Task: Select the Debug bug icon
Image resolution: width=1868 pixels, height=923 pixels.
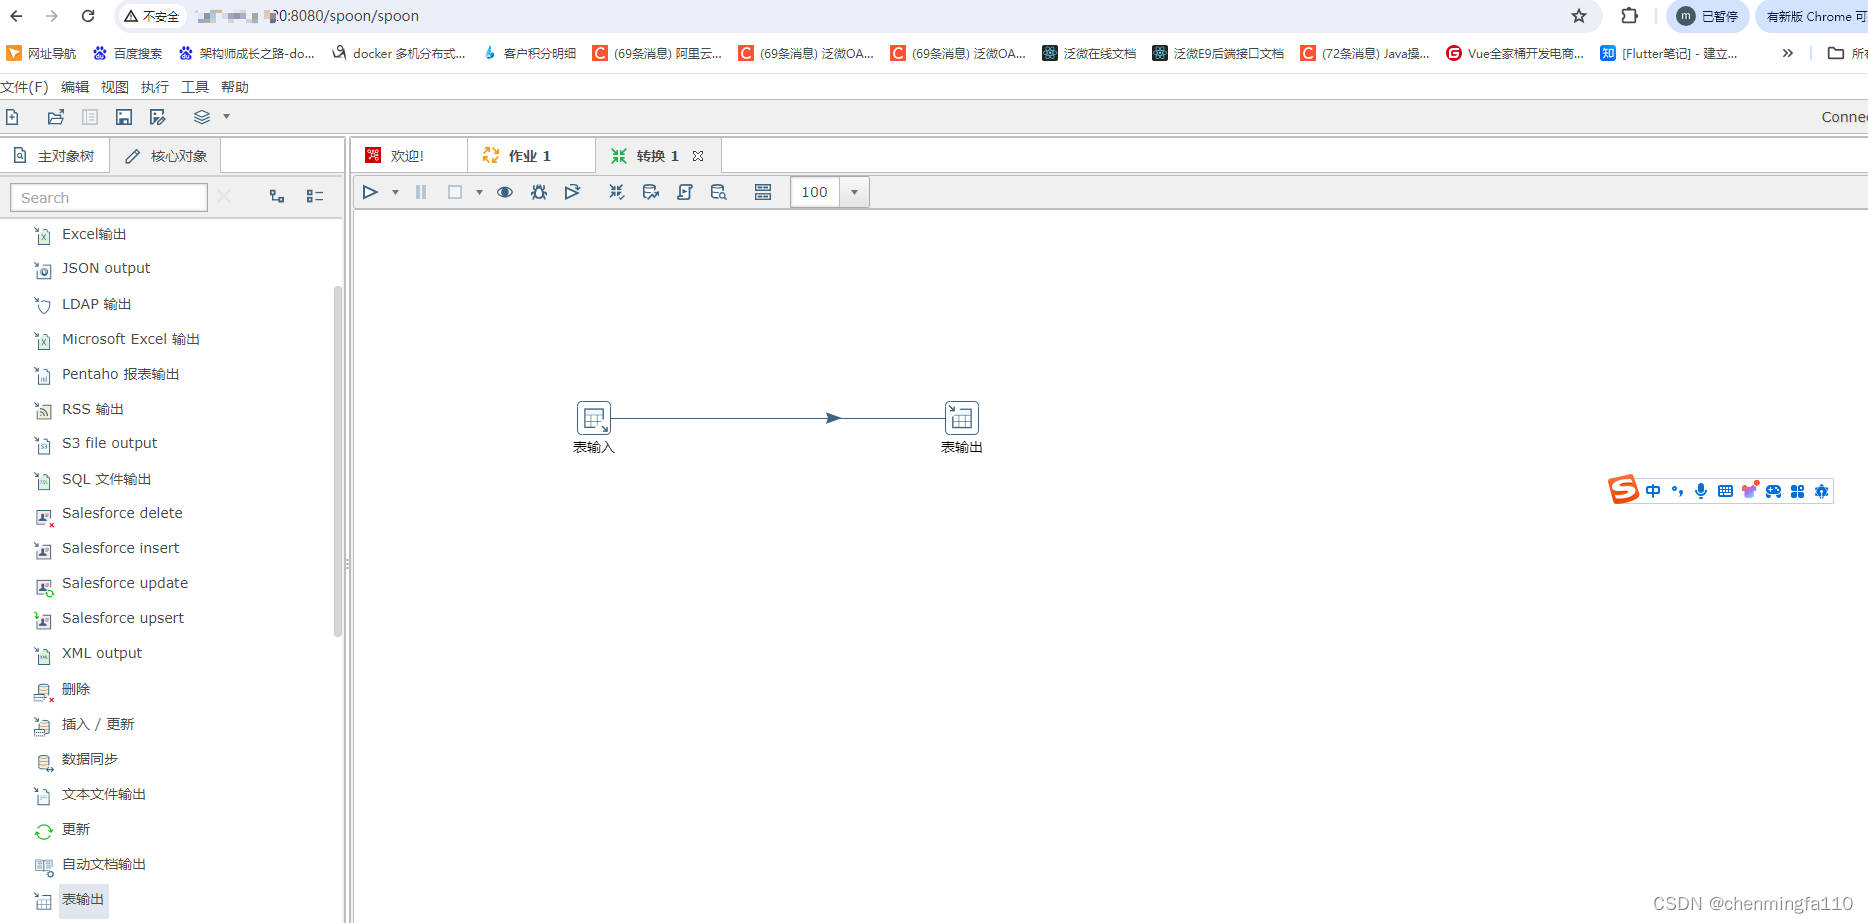Action: pos(539,191)
